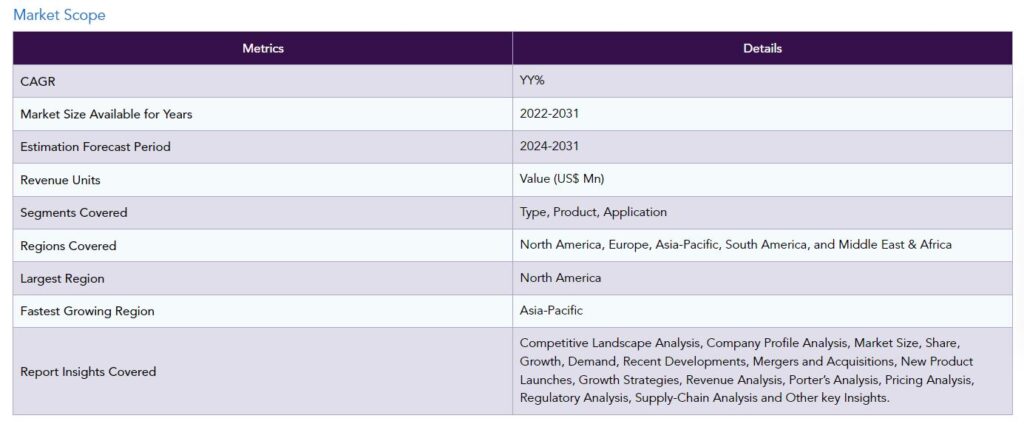Screen dimensions: 1024x427
Task: Select the Details column header
Action: tap(762, 48)
